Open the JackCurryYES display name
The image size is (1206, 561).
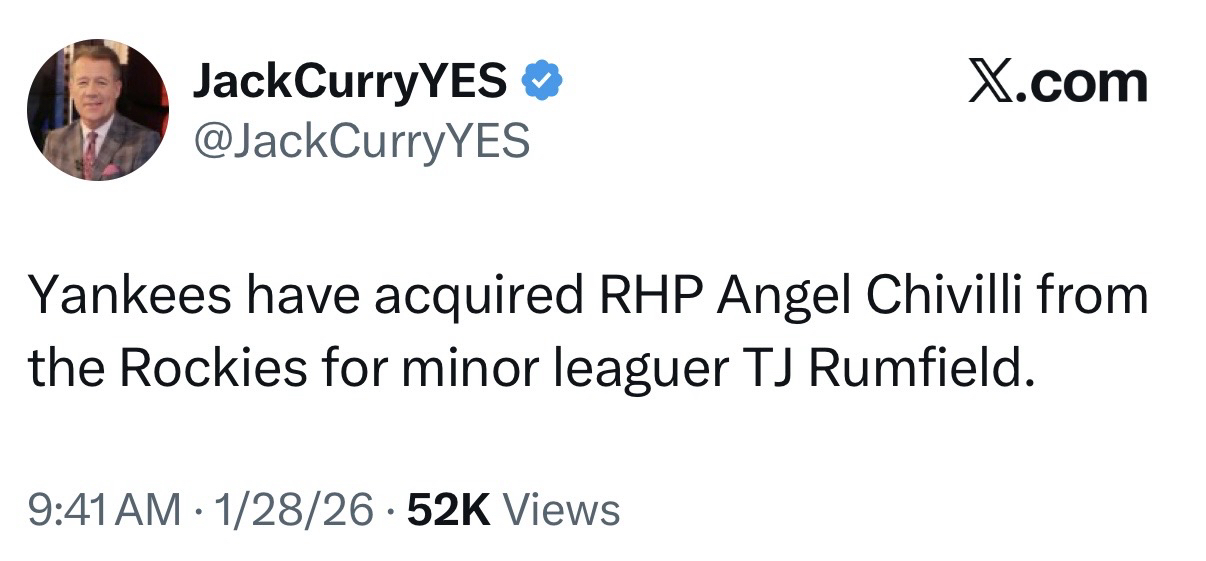coord(349,81)
